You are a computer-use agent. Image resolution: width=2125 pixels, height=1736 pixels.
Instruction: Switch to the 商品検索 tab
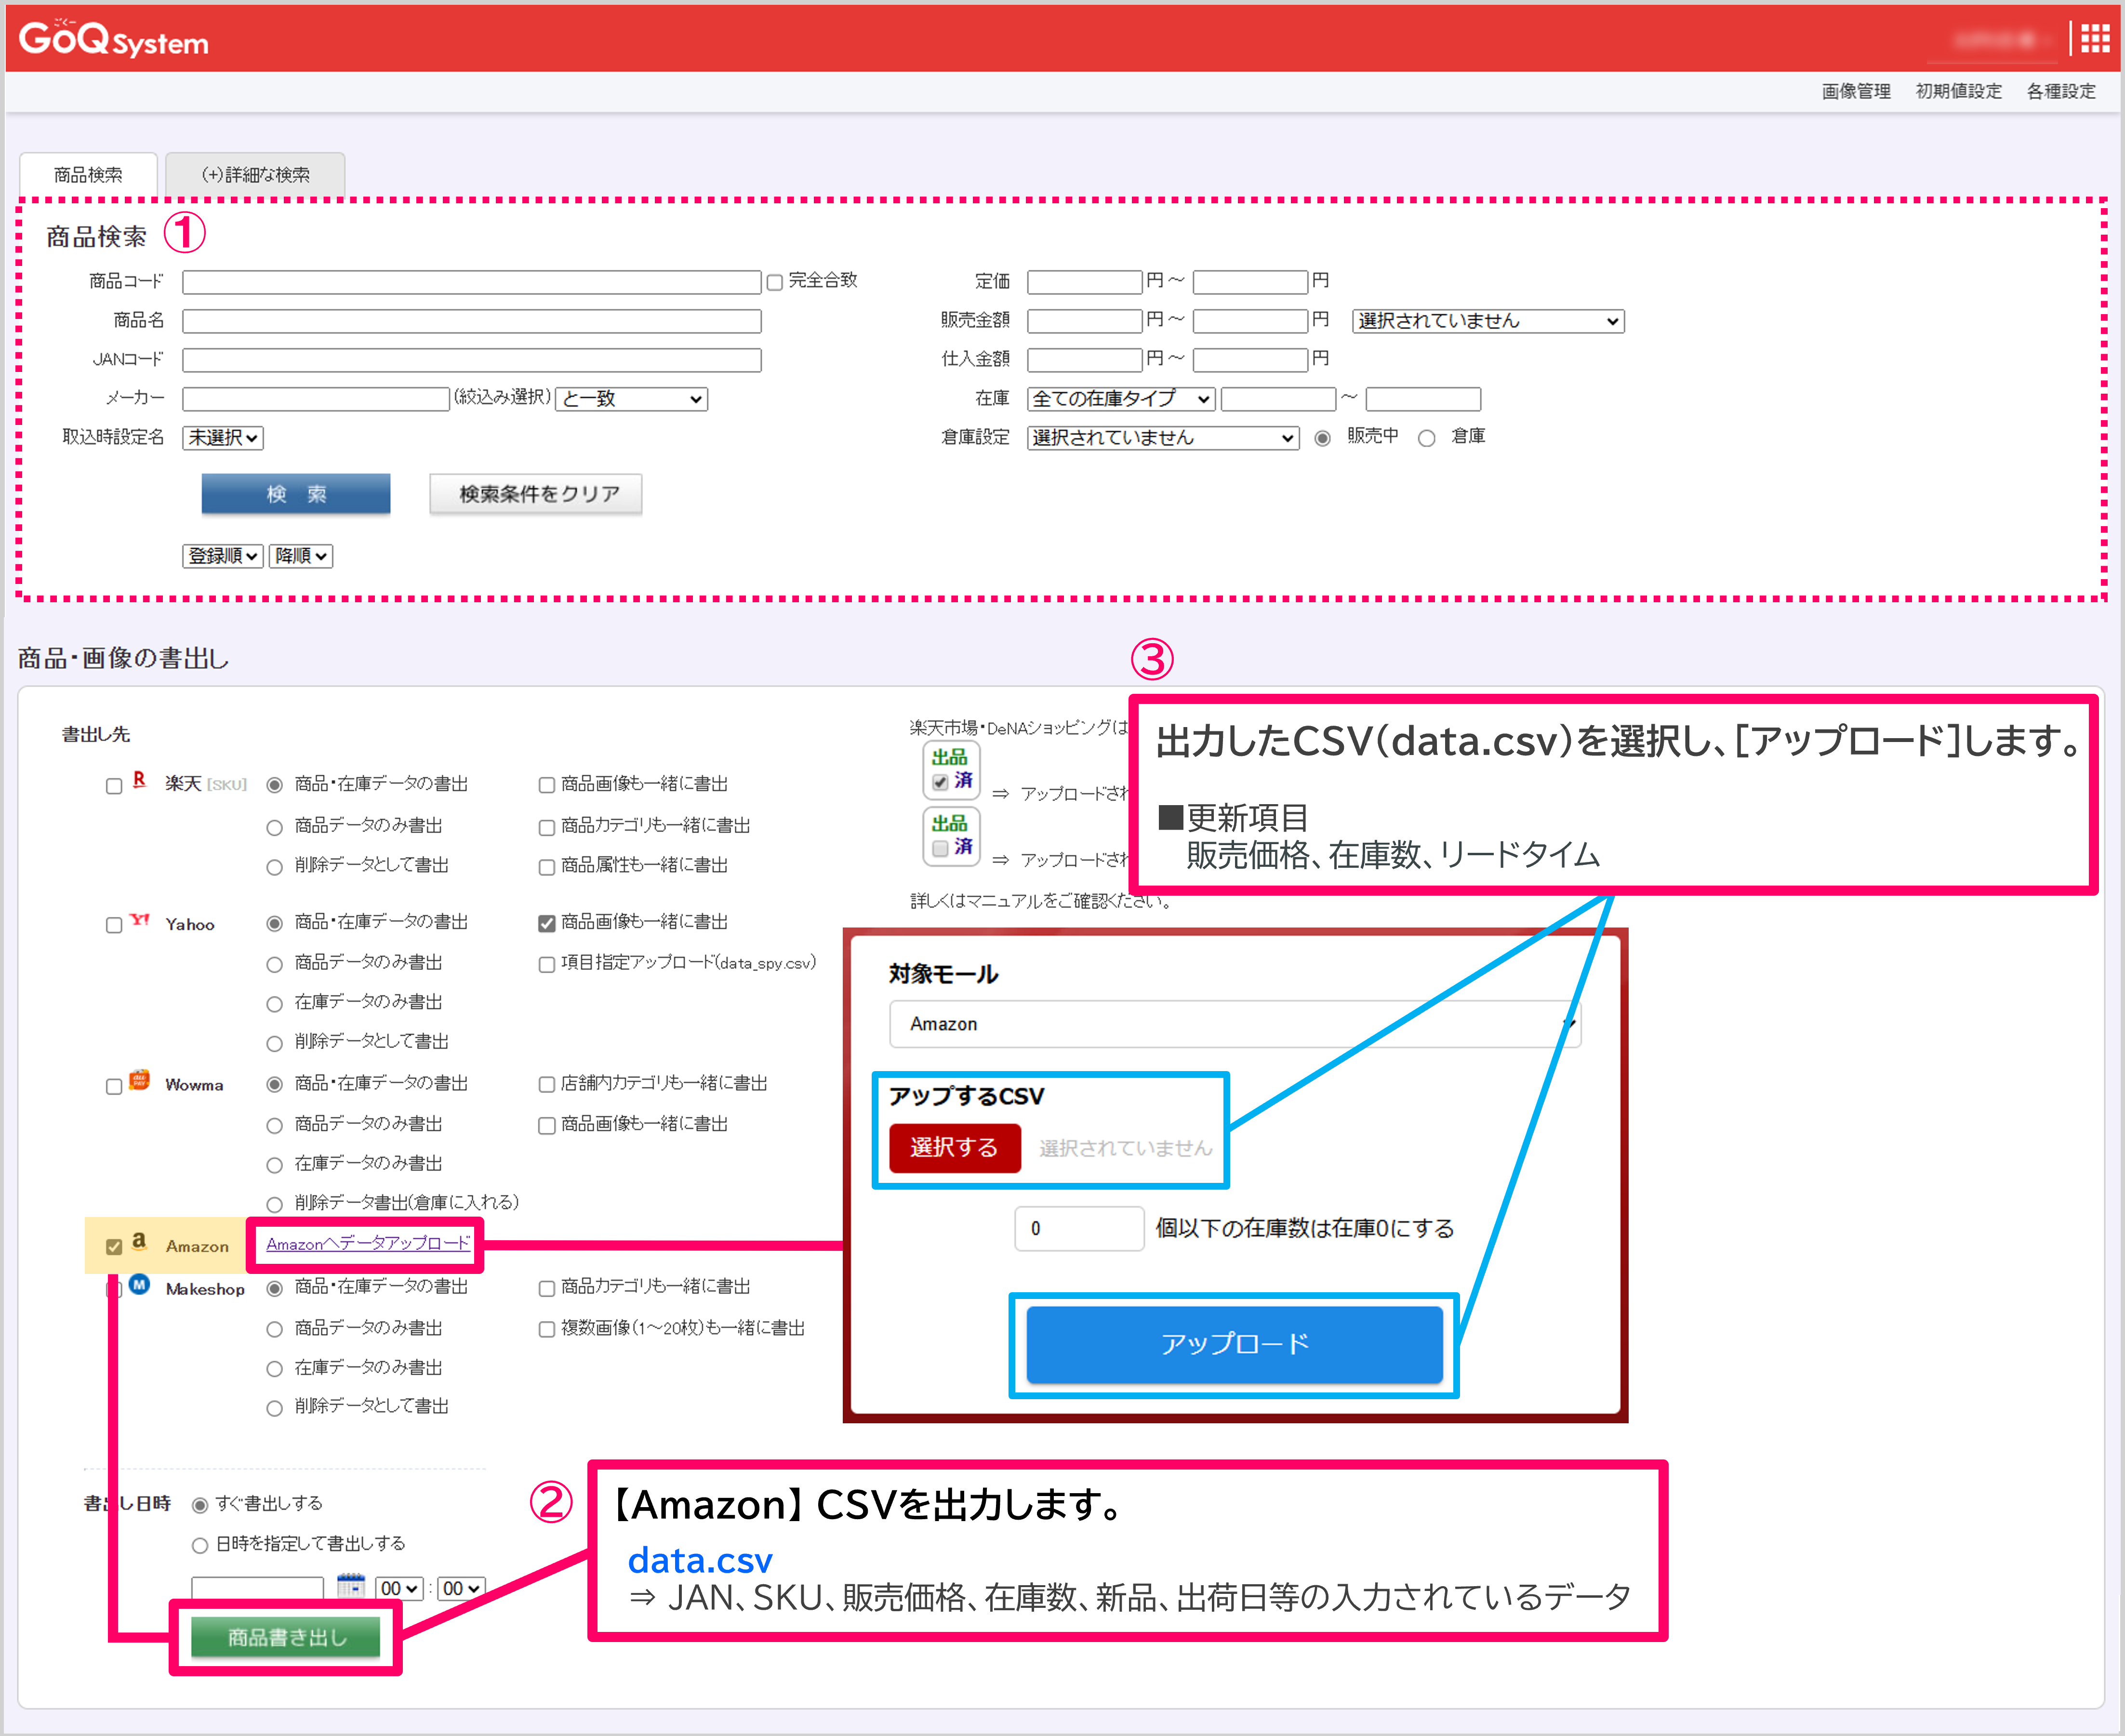(88, 175)
